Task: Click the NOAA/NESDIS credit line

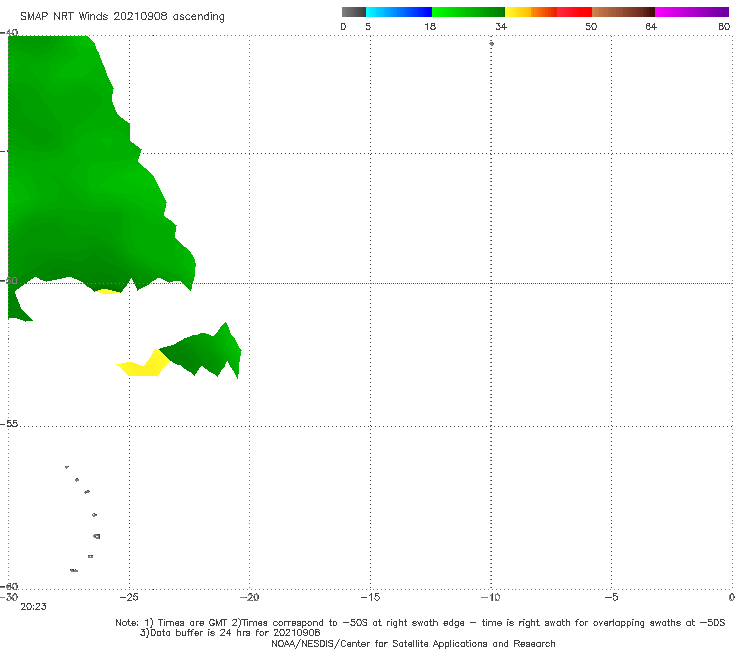Action: click(413, 644)
